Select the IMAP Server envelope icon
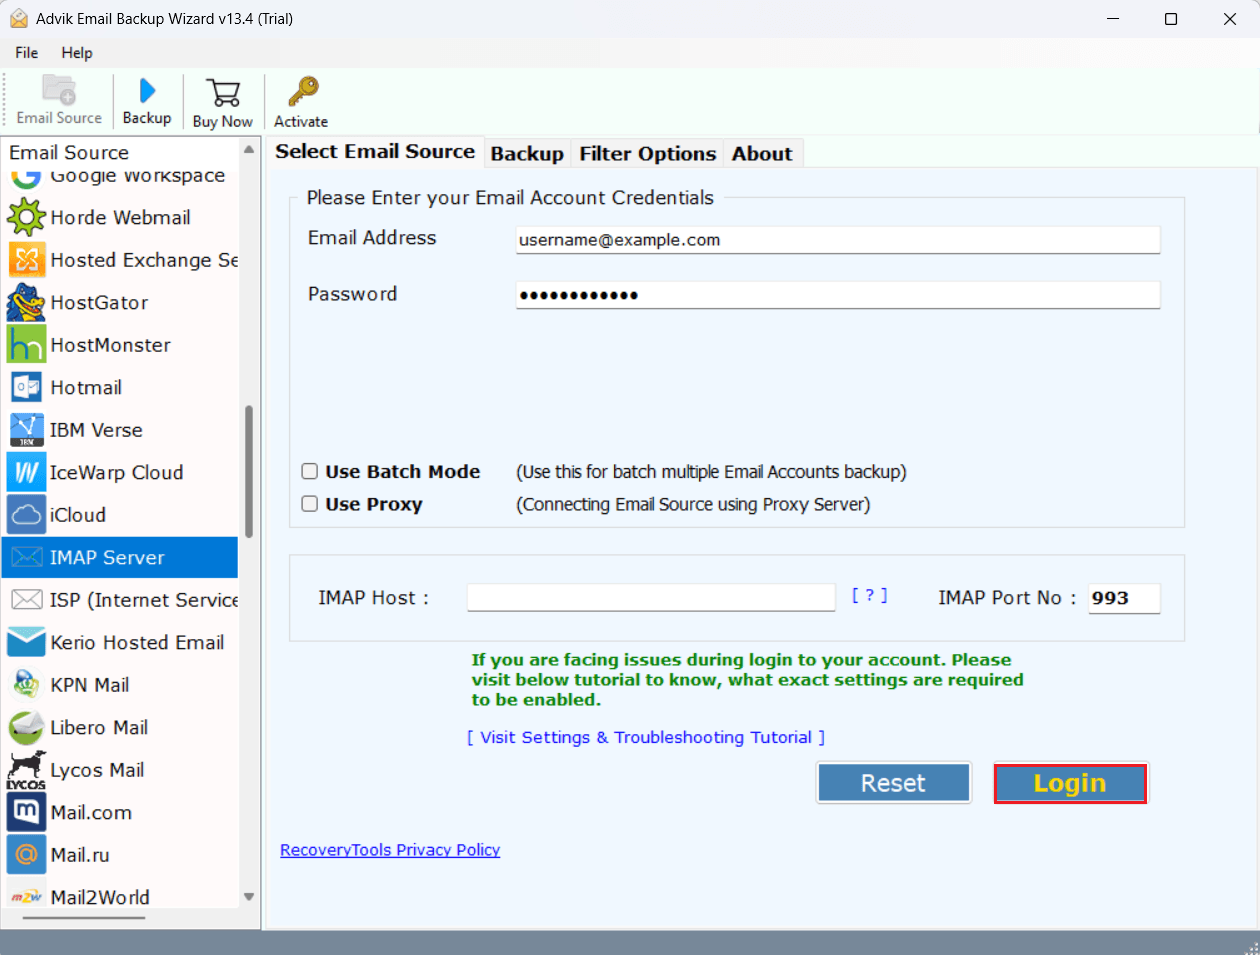The image size is (1260, 955). (x=26, y=557)
